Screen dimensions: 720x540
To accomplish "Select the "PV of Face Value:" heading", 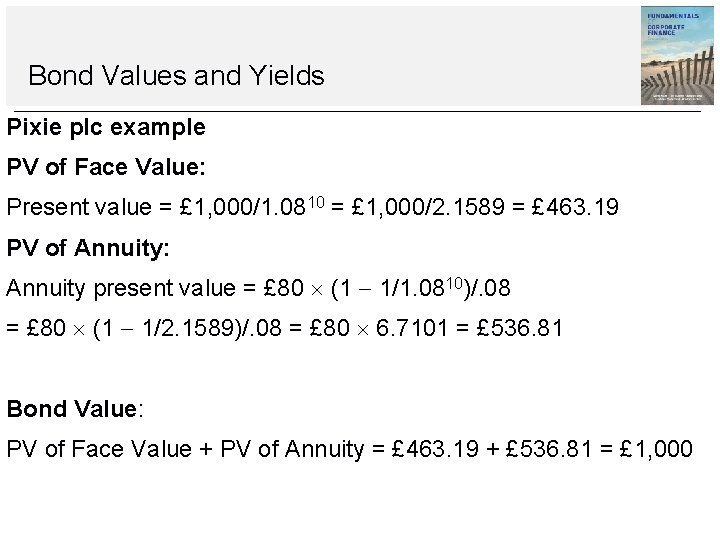I will (91, 168).
